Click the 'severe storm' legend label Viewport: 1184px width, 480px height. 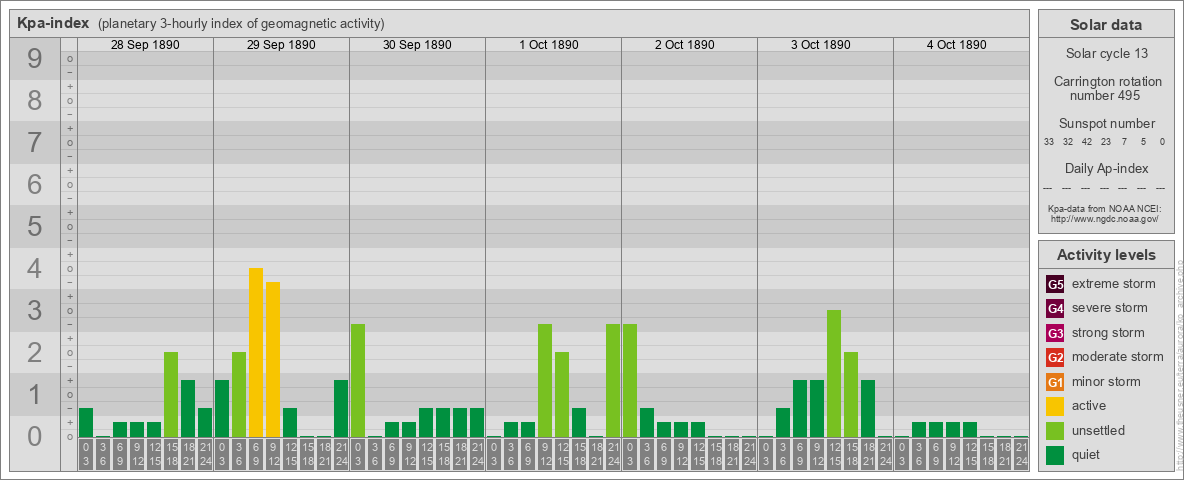tap(1110, 308)
